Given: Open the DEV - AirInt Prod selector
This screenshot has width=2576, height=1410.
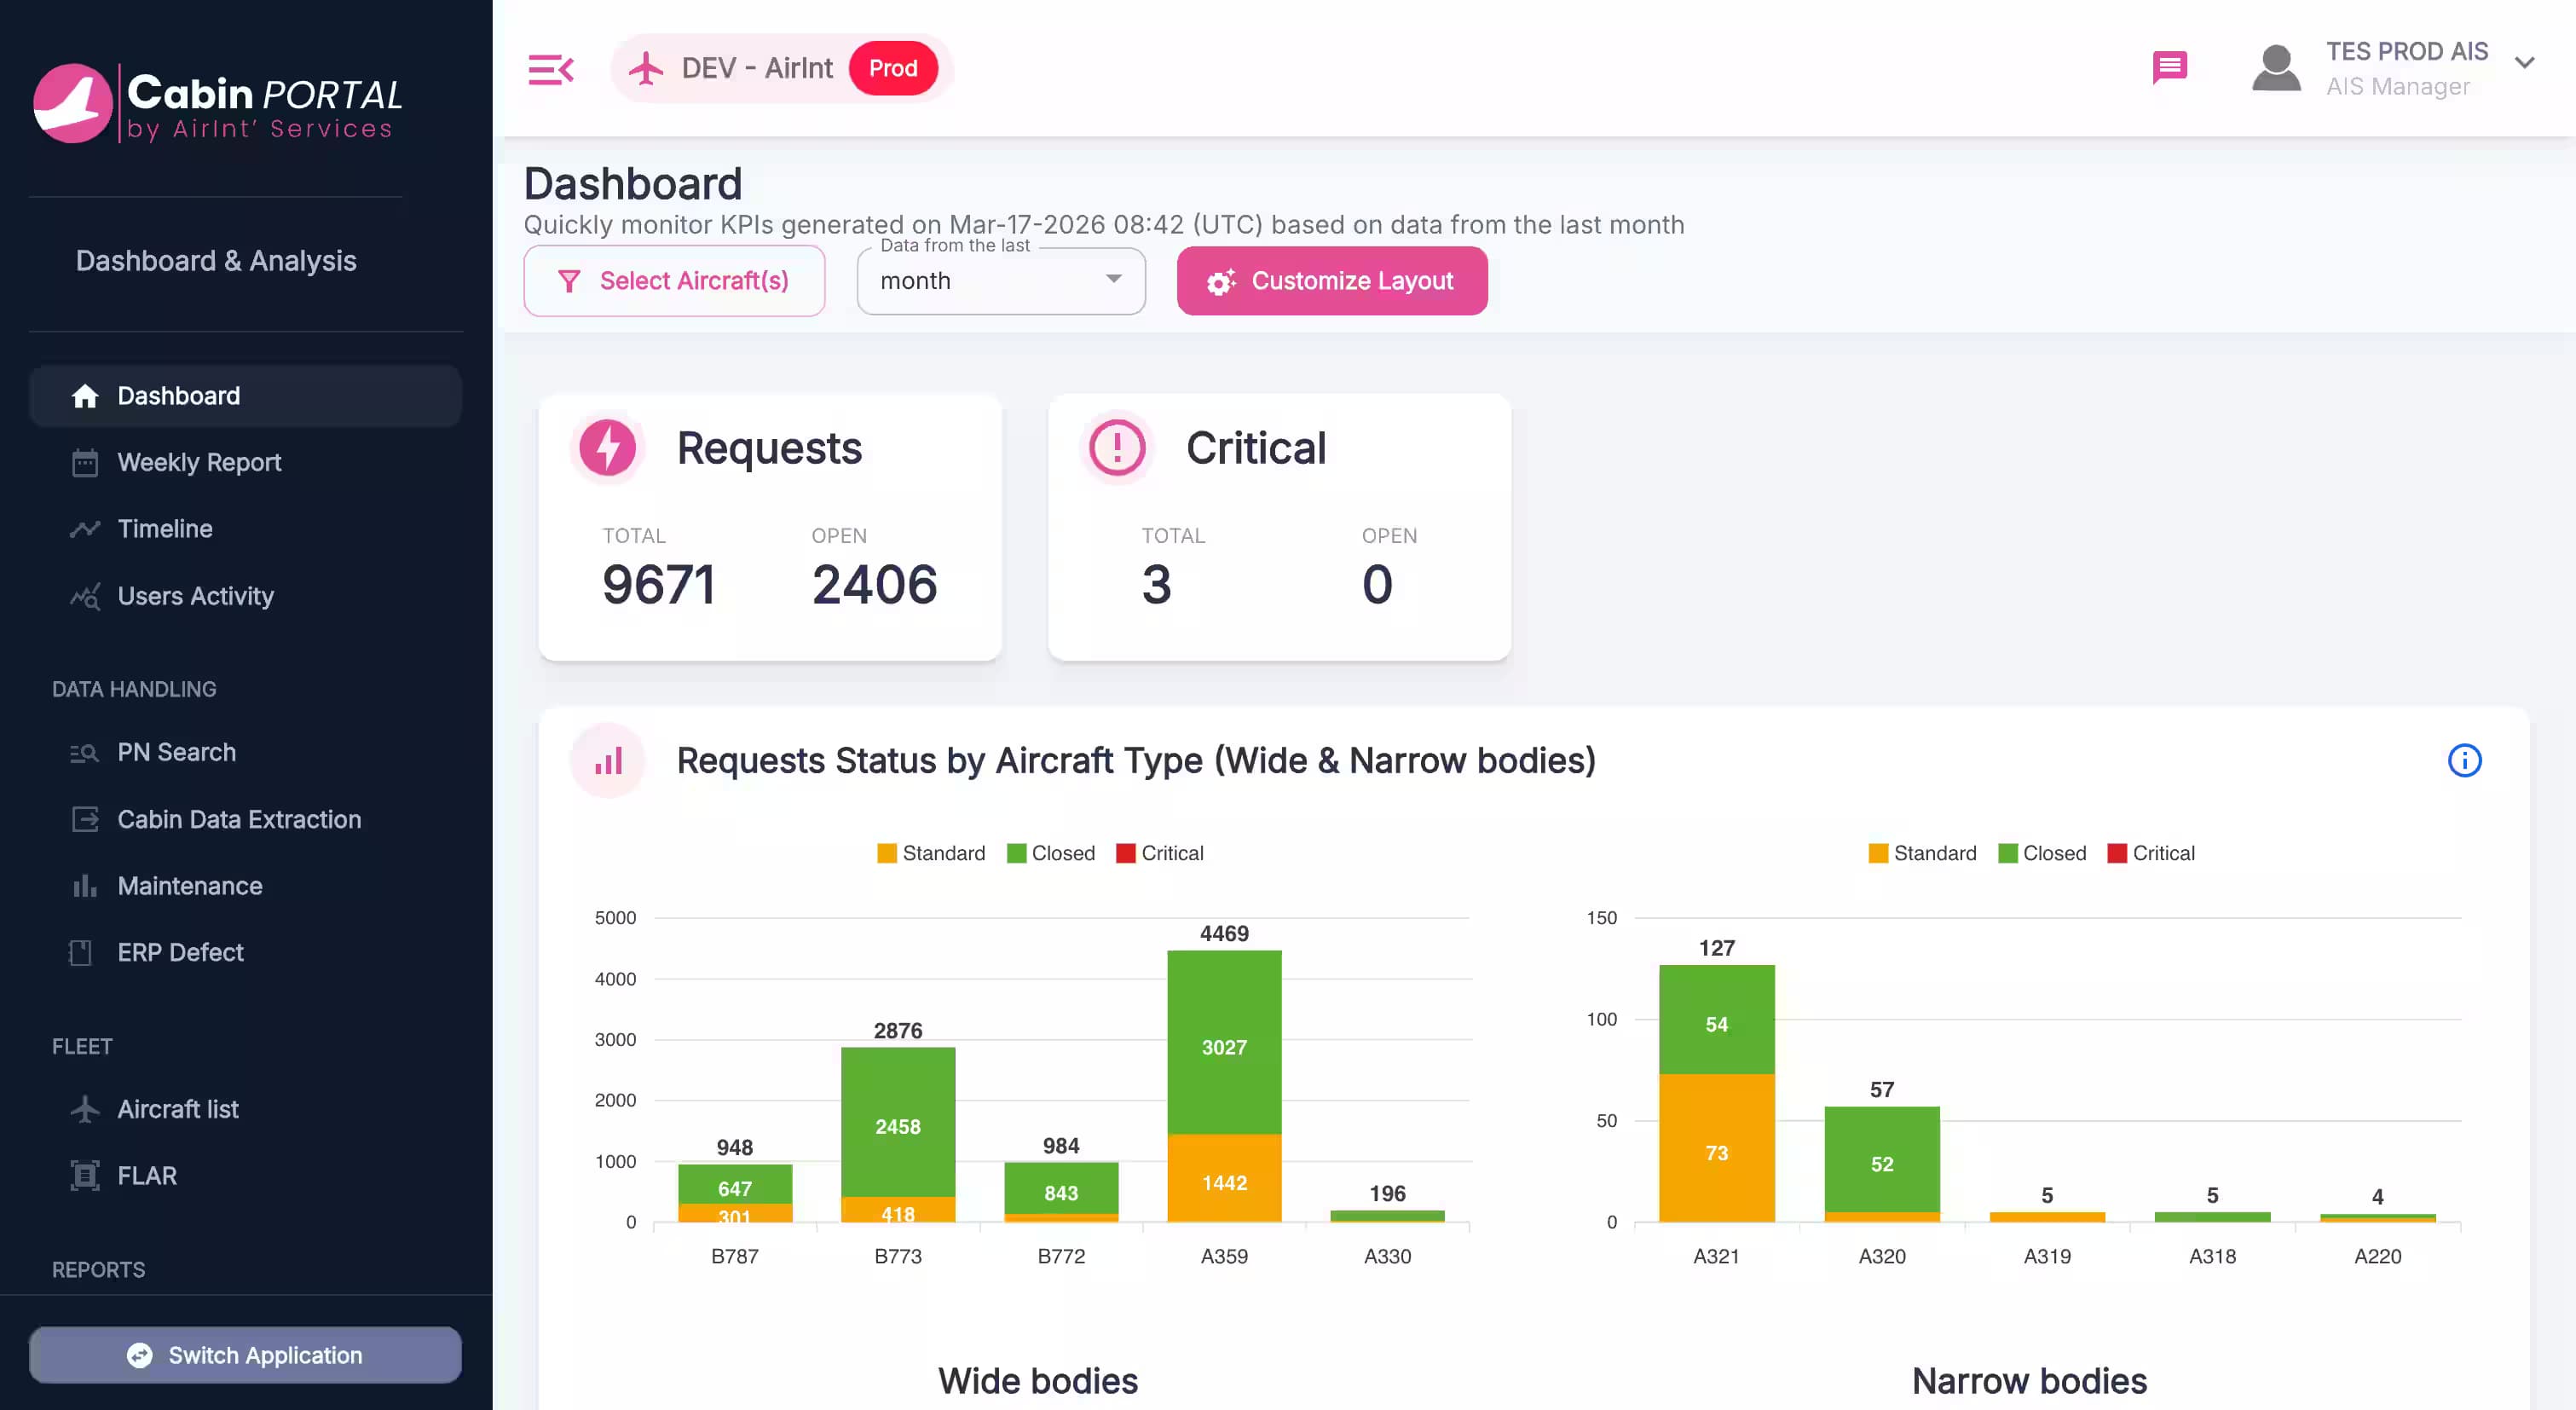Looking at the screenshot, I should pos(782,68).
